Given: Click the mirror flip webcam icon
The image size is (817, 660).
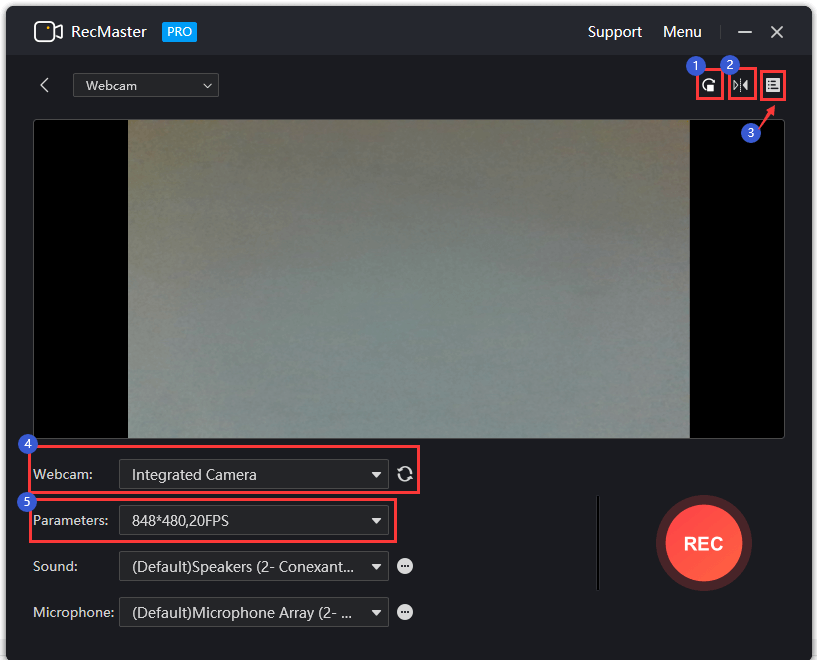Looking at the screenshot, I should 741,85.
